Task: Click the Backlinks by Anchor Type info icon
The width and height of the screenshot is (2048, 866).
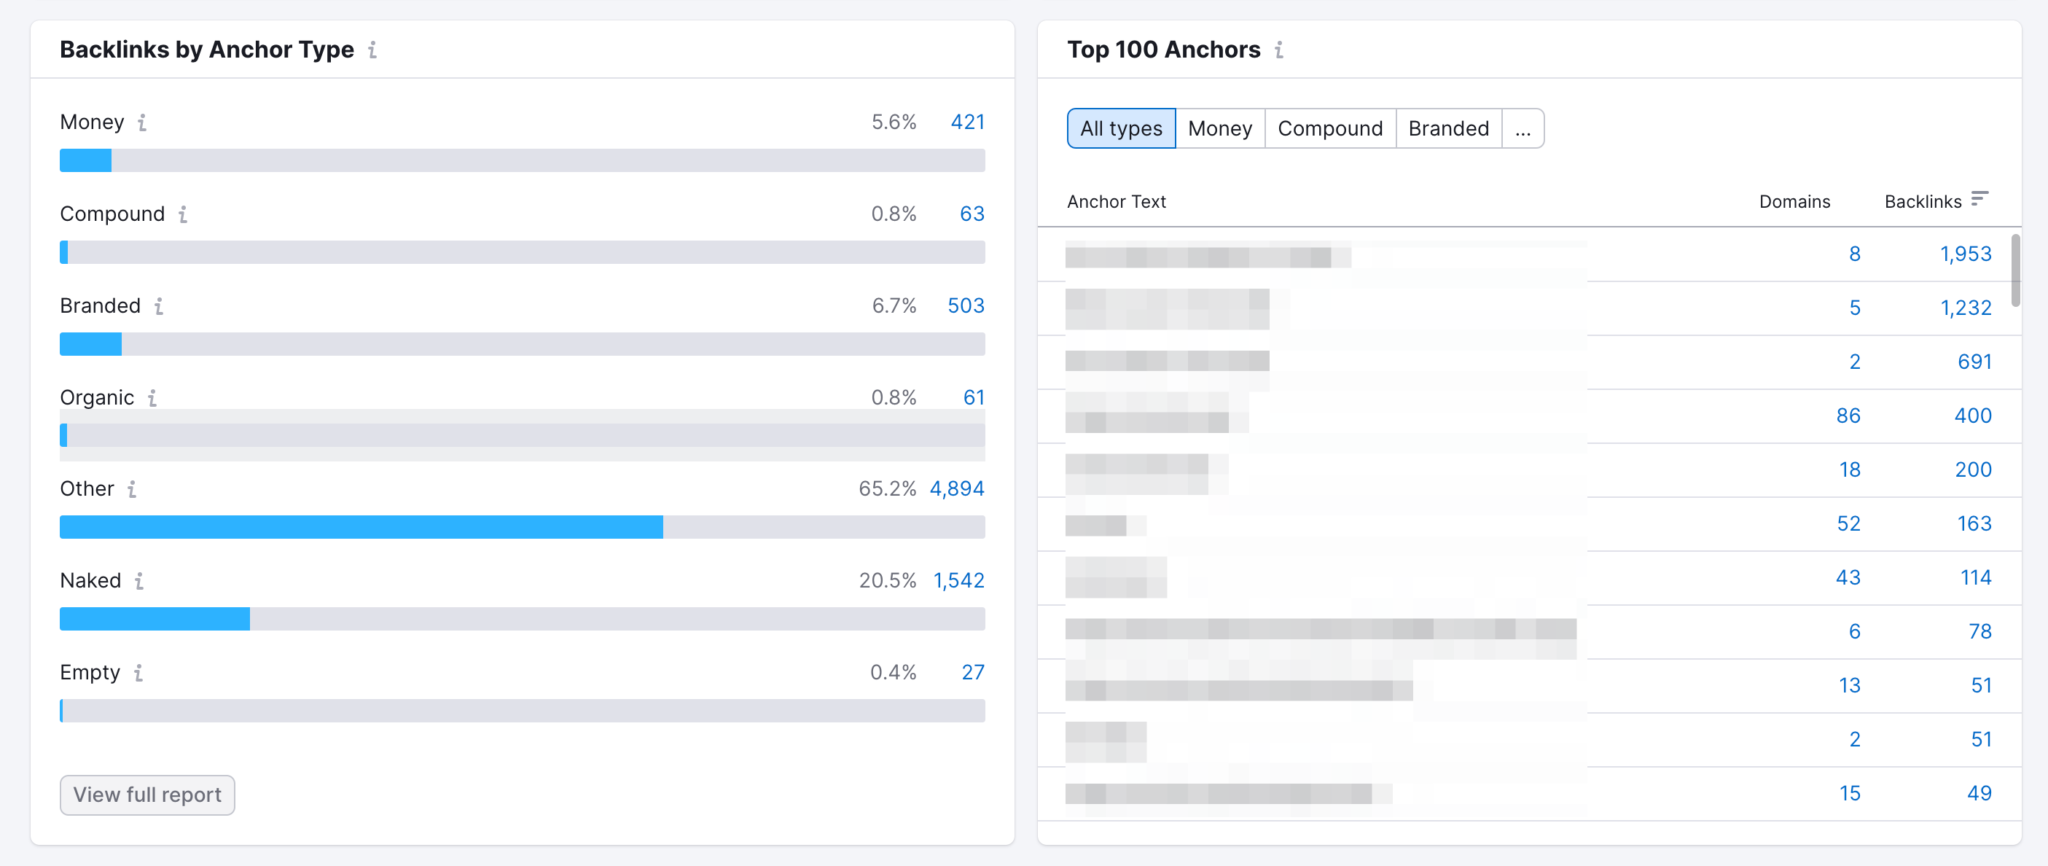Action: pos(373,49)
